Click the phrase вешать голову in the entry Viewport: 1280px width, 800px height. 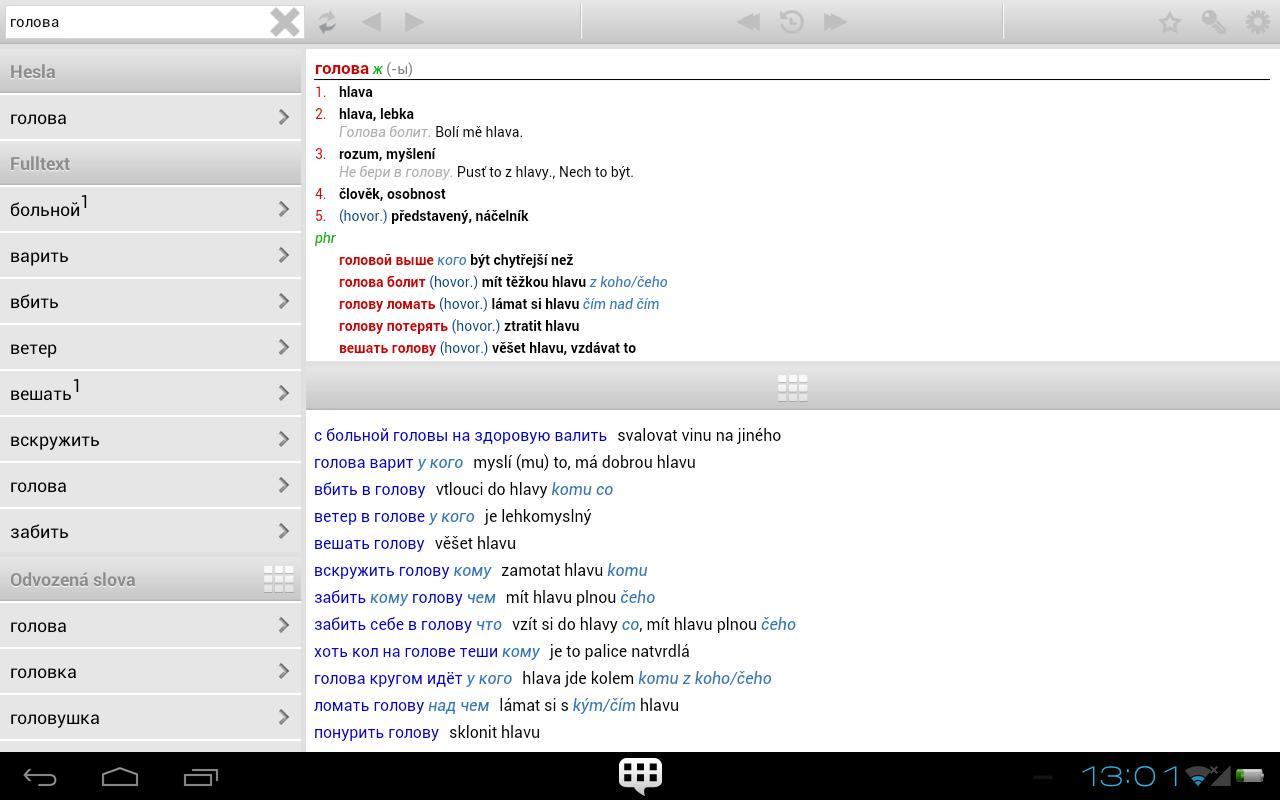387,348
